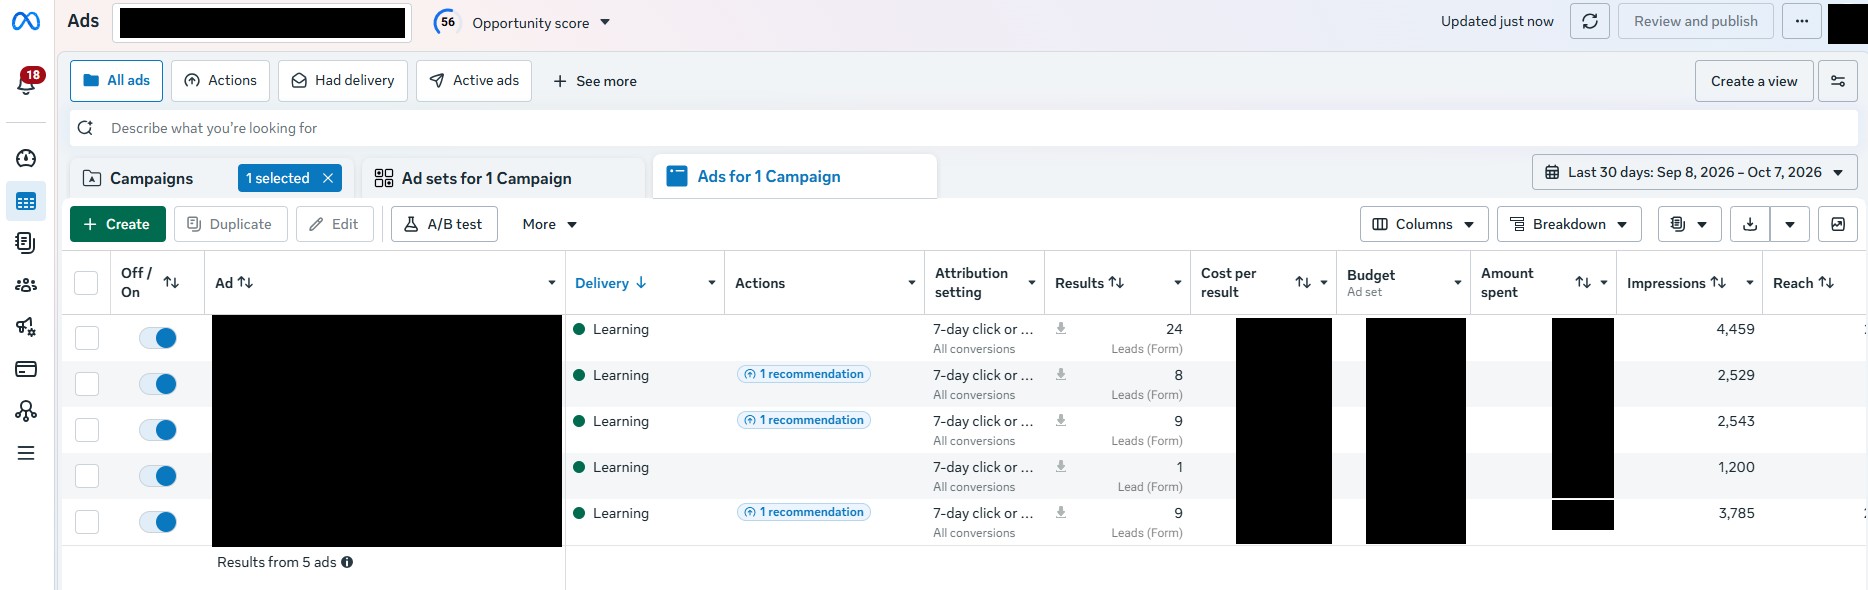Open the More actions dropdown
Image resolution: width=1868 pixels, height=590 pixels.
549,224
